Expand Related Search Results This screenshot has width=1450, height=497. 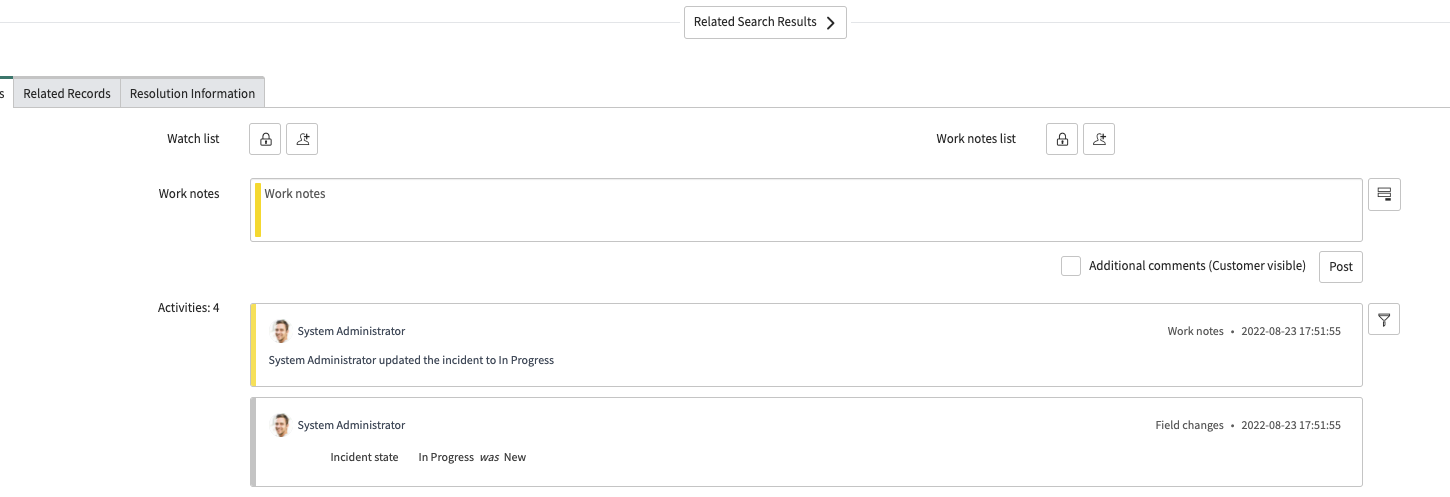[x=765, y=22]
